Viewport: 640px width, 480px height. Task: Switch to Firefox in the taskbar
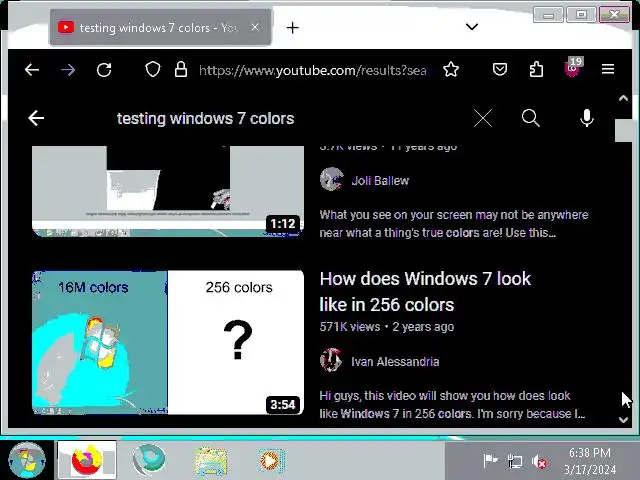87,460
